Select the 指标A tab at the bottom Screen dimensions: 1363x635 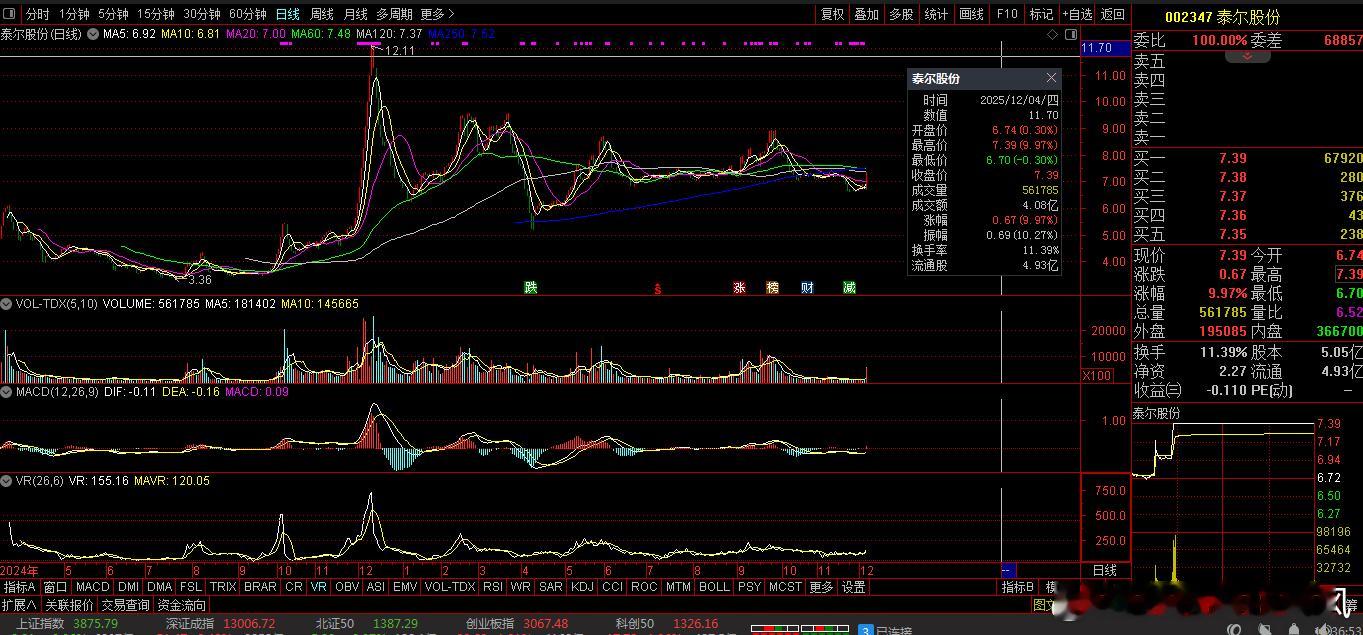(20, 587)
